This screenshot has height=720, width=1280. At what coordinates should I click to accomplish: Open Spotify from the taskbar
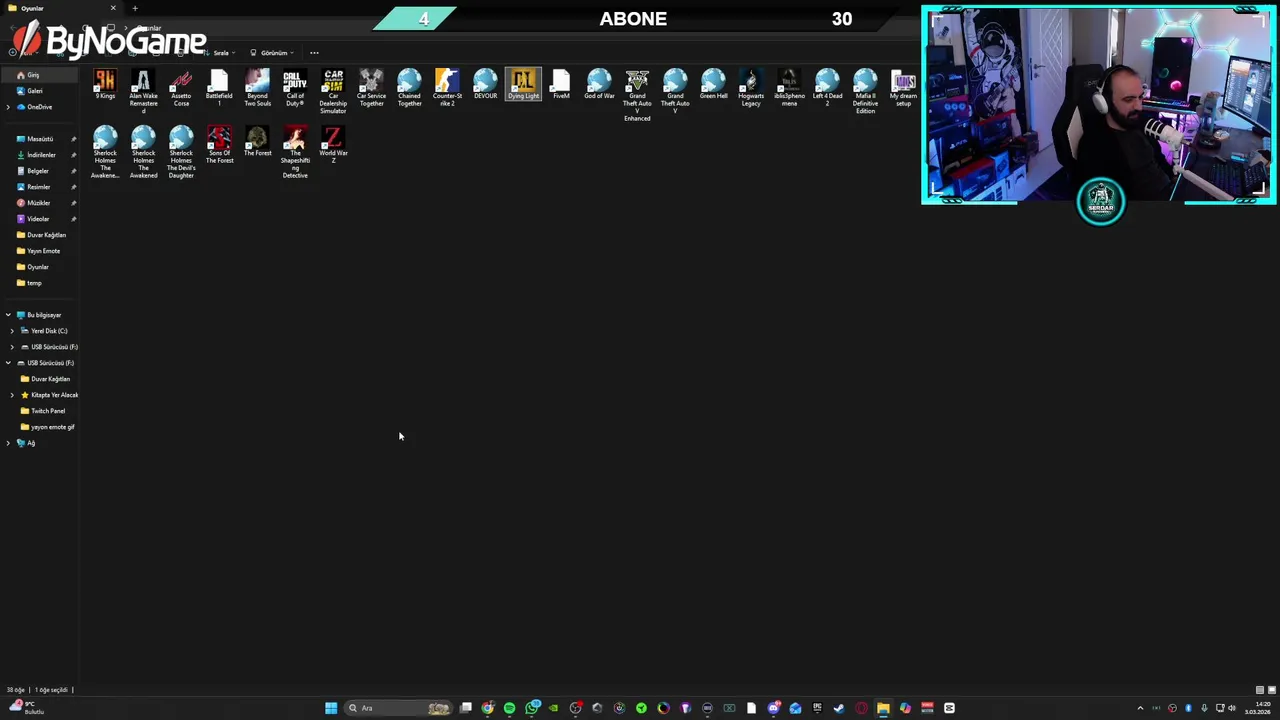click(509, 708)
